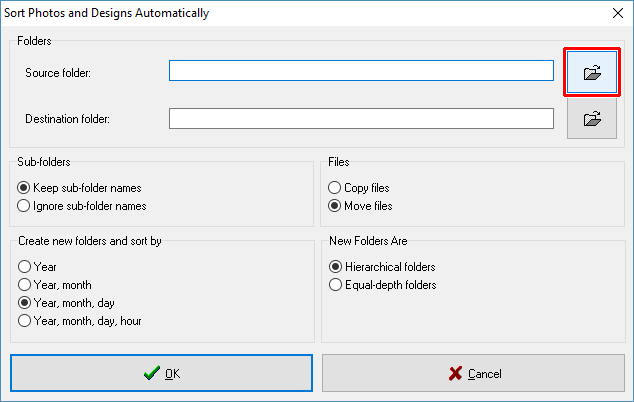Click into the Source folder text field
Image resolution: width=634 pixels, height=402 pixels.
[x=361, y=71]
